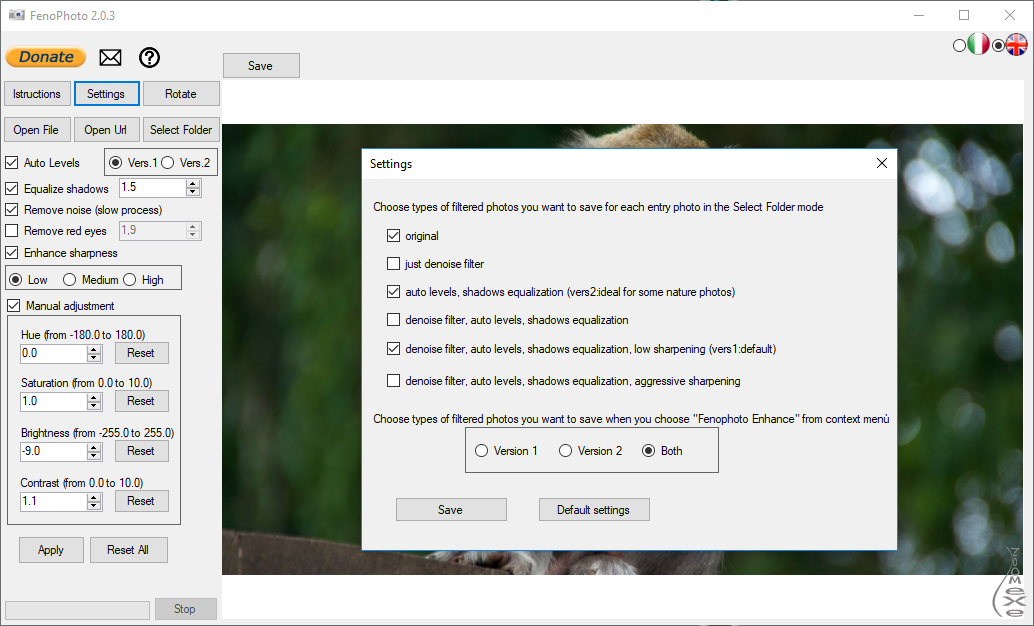
Task: Click the orange Donate button
Action: coord(46,58)
